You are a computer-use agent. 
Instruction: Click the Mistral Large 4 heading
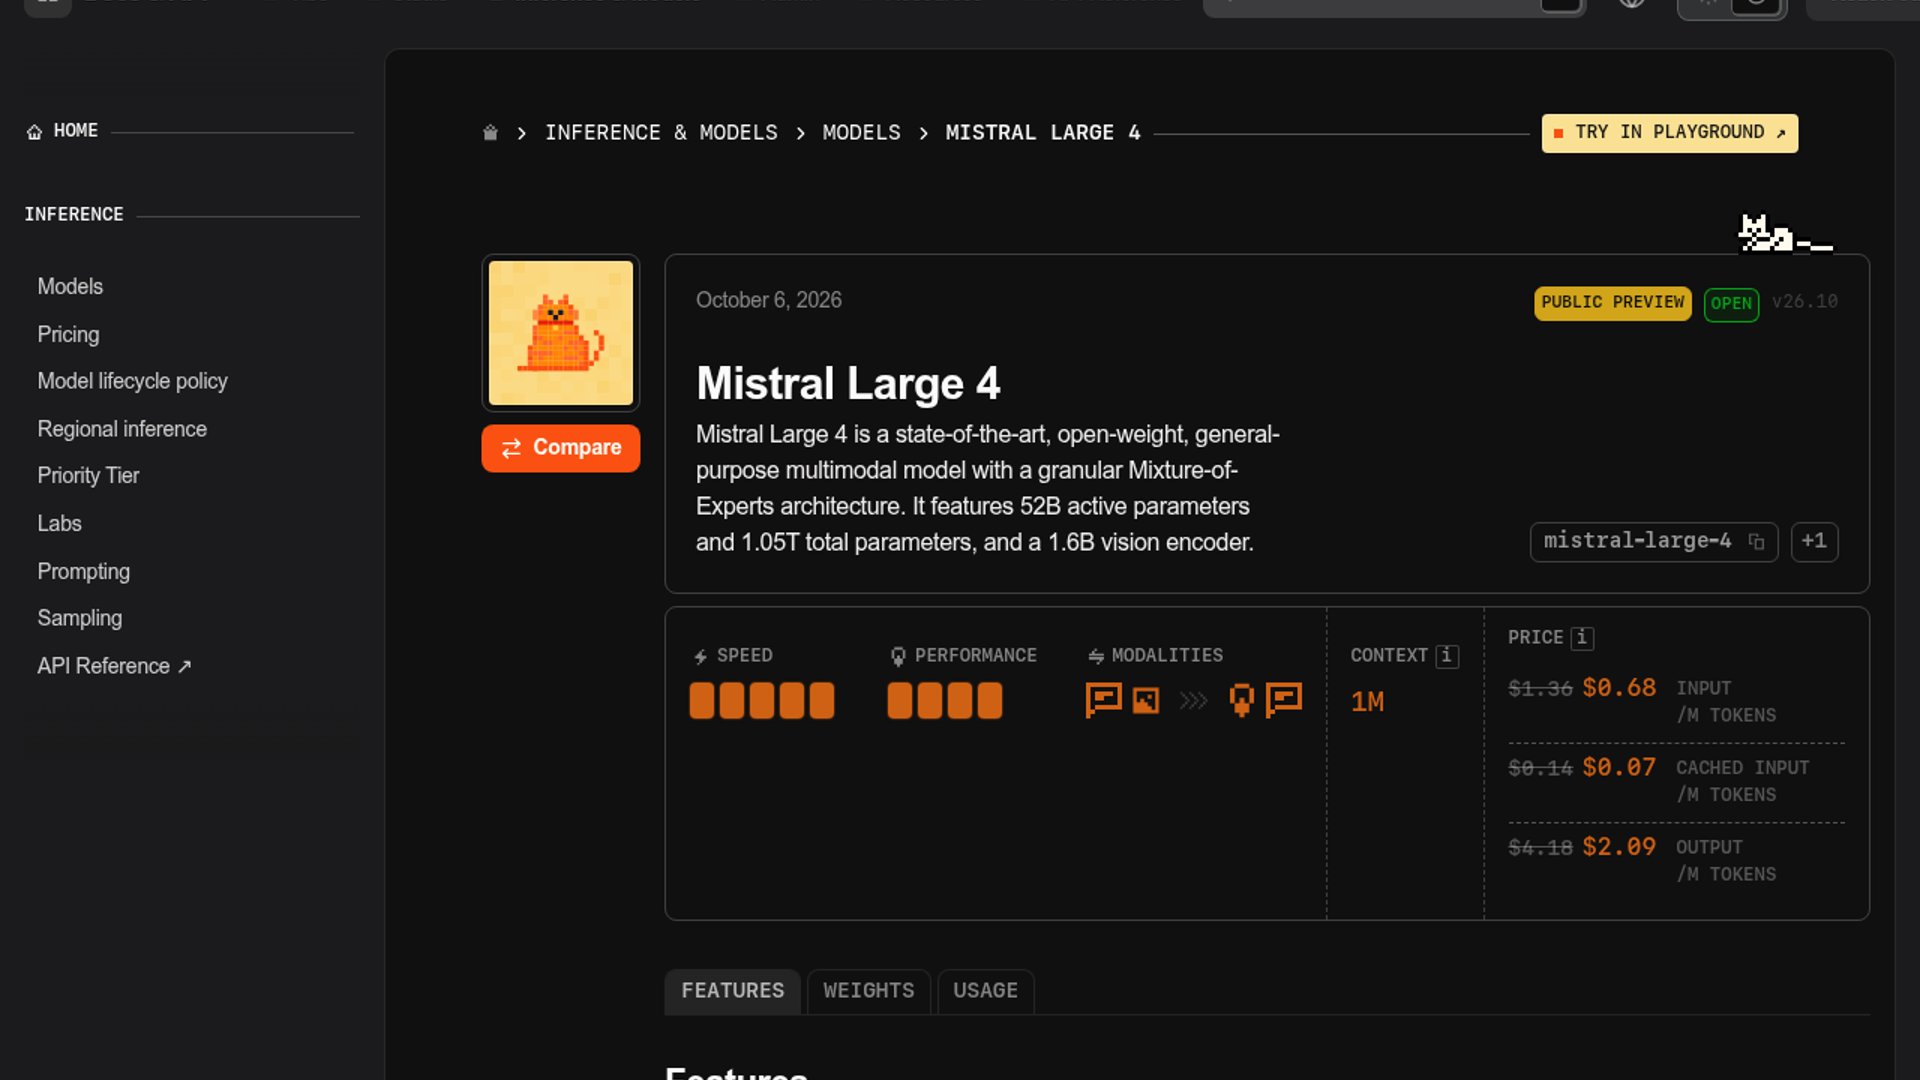pos(848,384)
